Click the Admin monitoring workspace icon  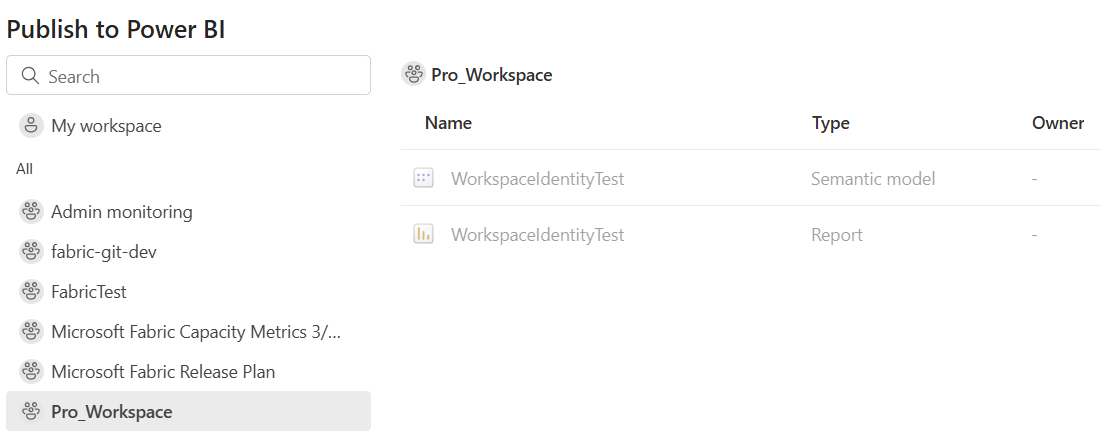(x=31, y=212)
